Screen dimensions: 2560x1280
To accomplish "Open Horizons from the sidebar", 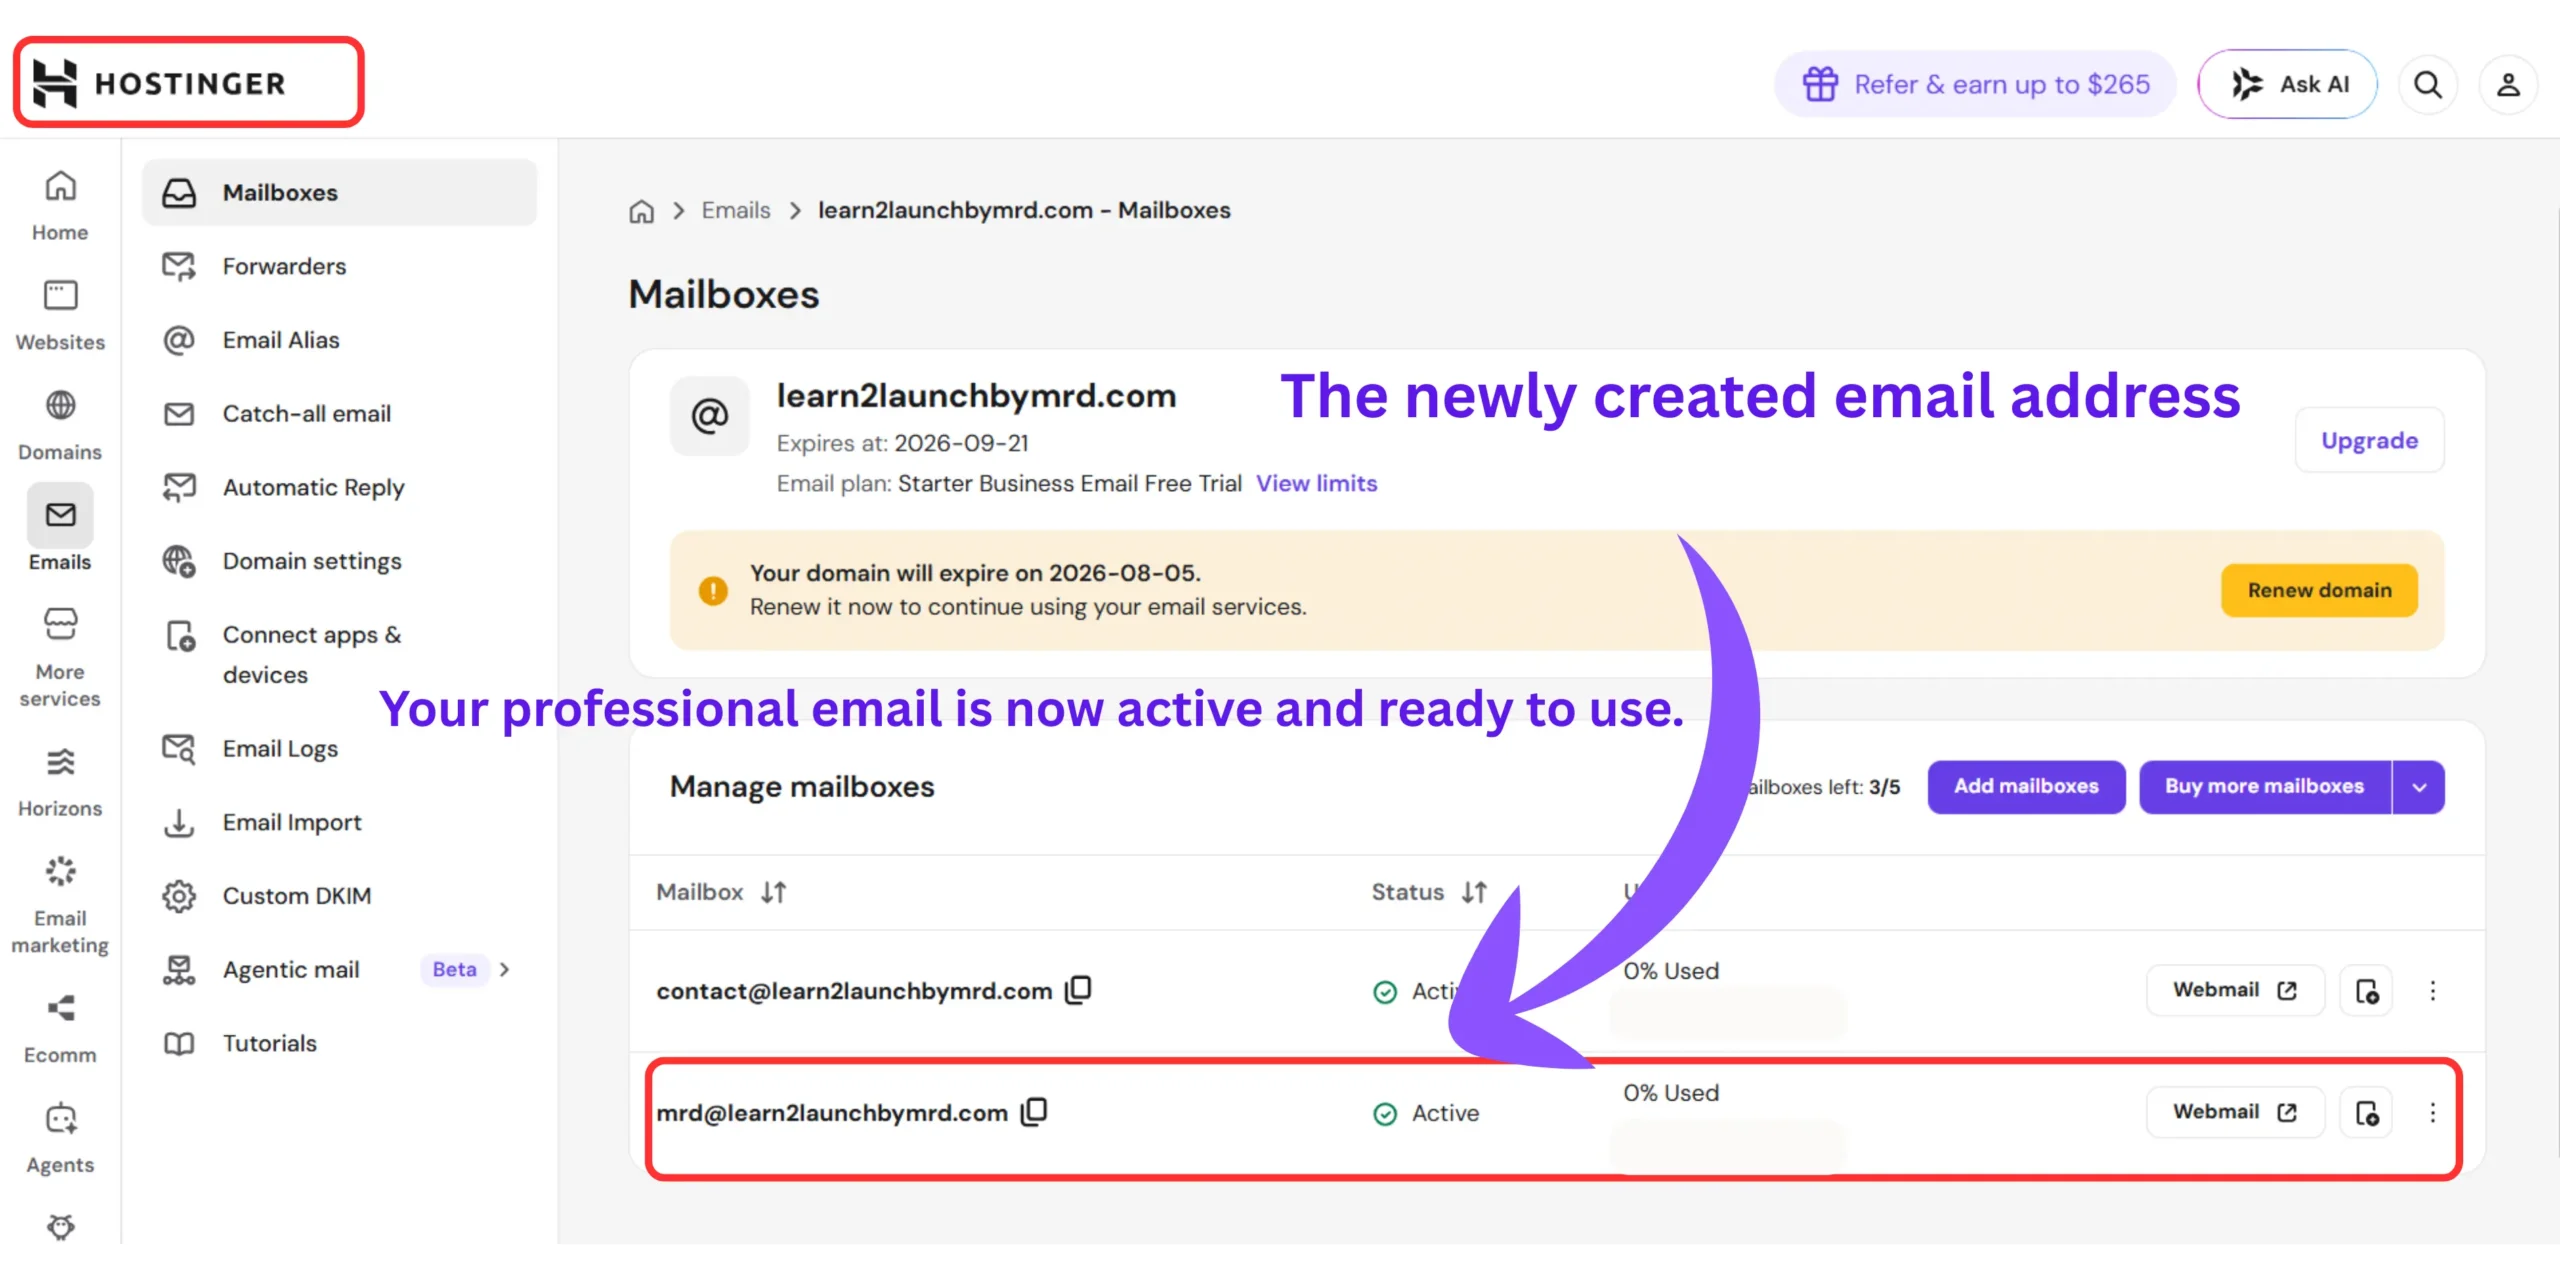I will click(x=60, y=781).
